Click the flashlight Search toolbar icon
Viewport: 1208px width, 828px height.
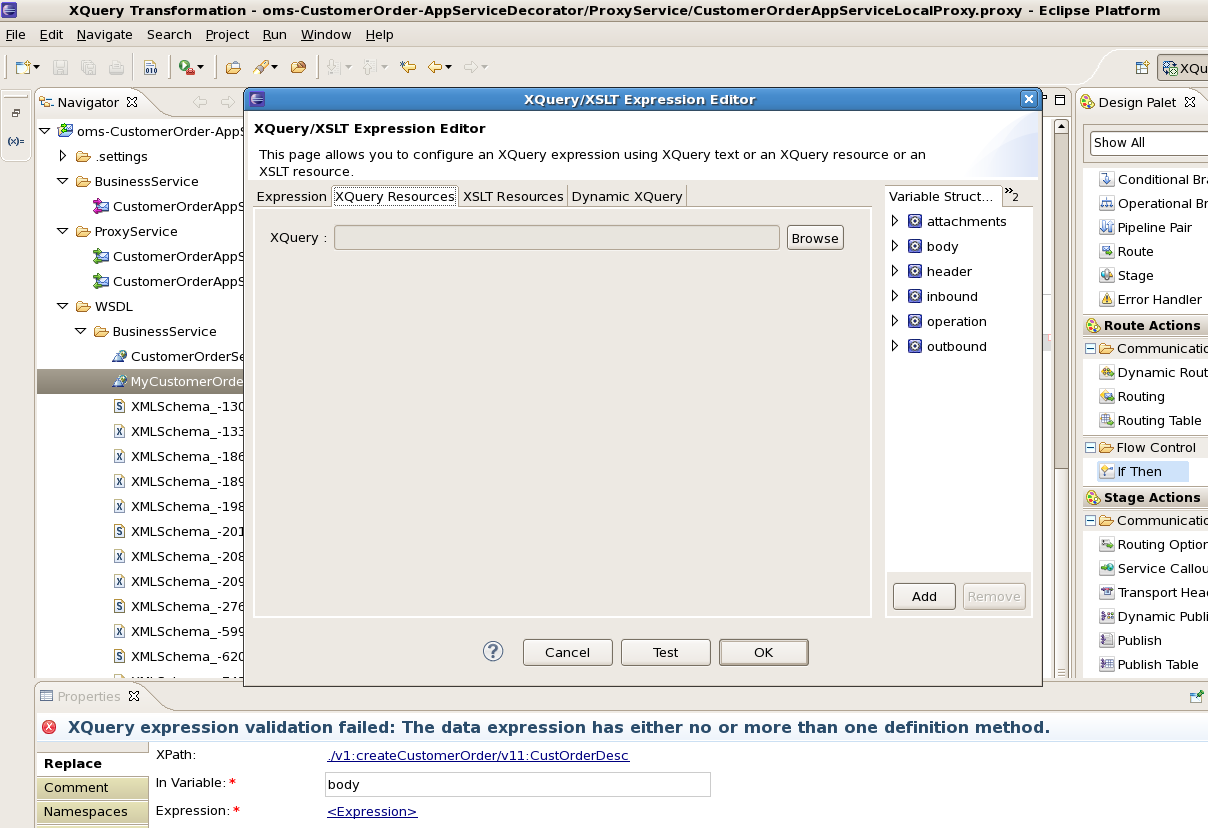click(261, 67)
